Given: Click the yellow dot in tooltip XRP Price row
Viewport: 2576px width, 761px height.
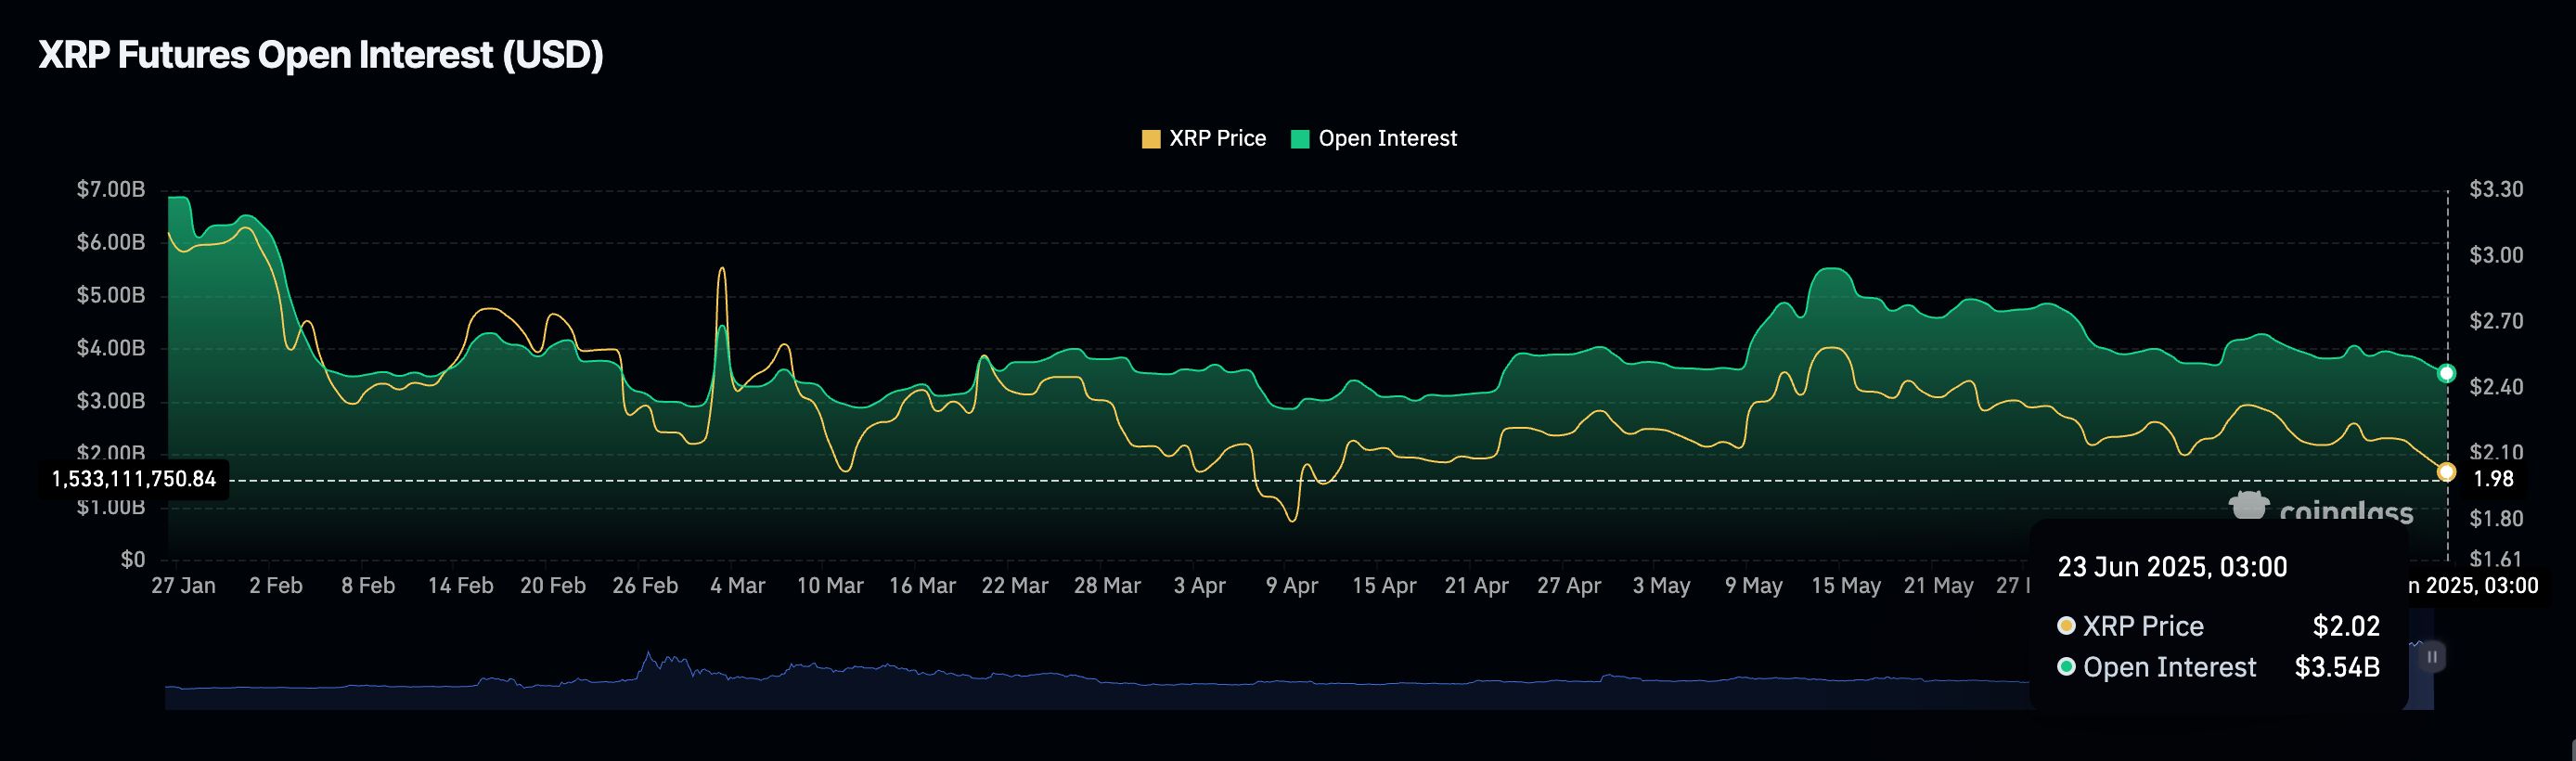Looking at the screenshot, I should click(x=2066, y=626).
